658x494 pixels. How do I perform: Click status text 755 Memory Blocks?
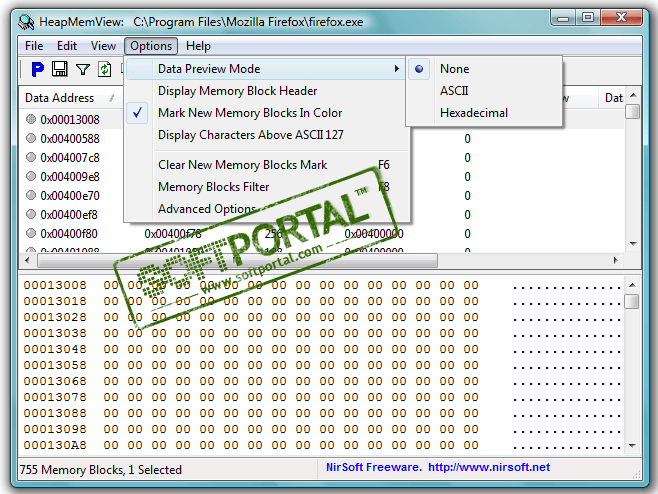pyautogui.click(x=72, y=469)
